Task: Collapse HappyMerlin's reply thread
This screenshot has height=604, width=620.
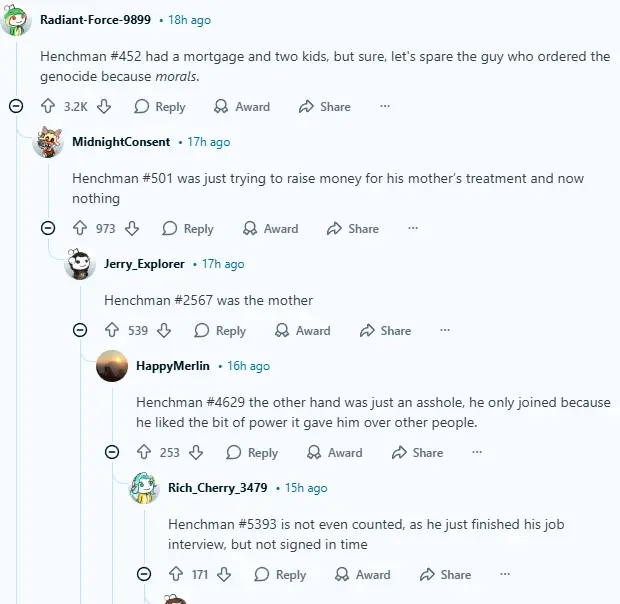Action: pyautogui.click(x=112, y=452)
